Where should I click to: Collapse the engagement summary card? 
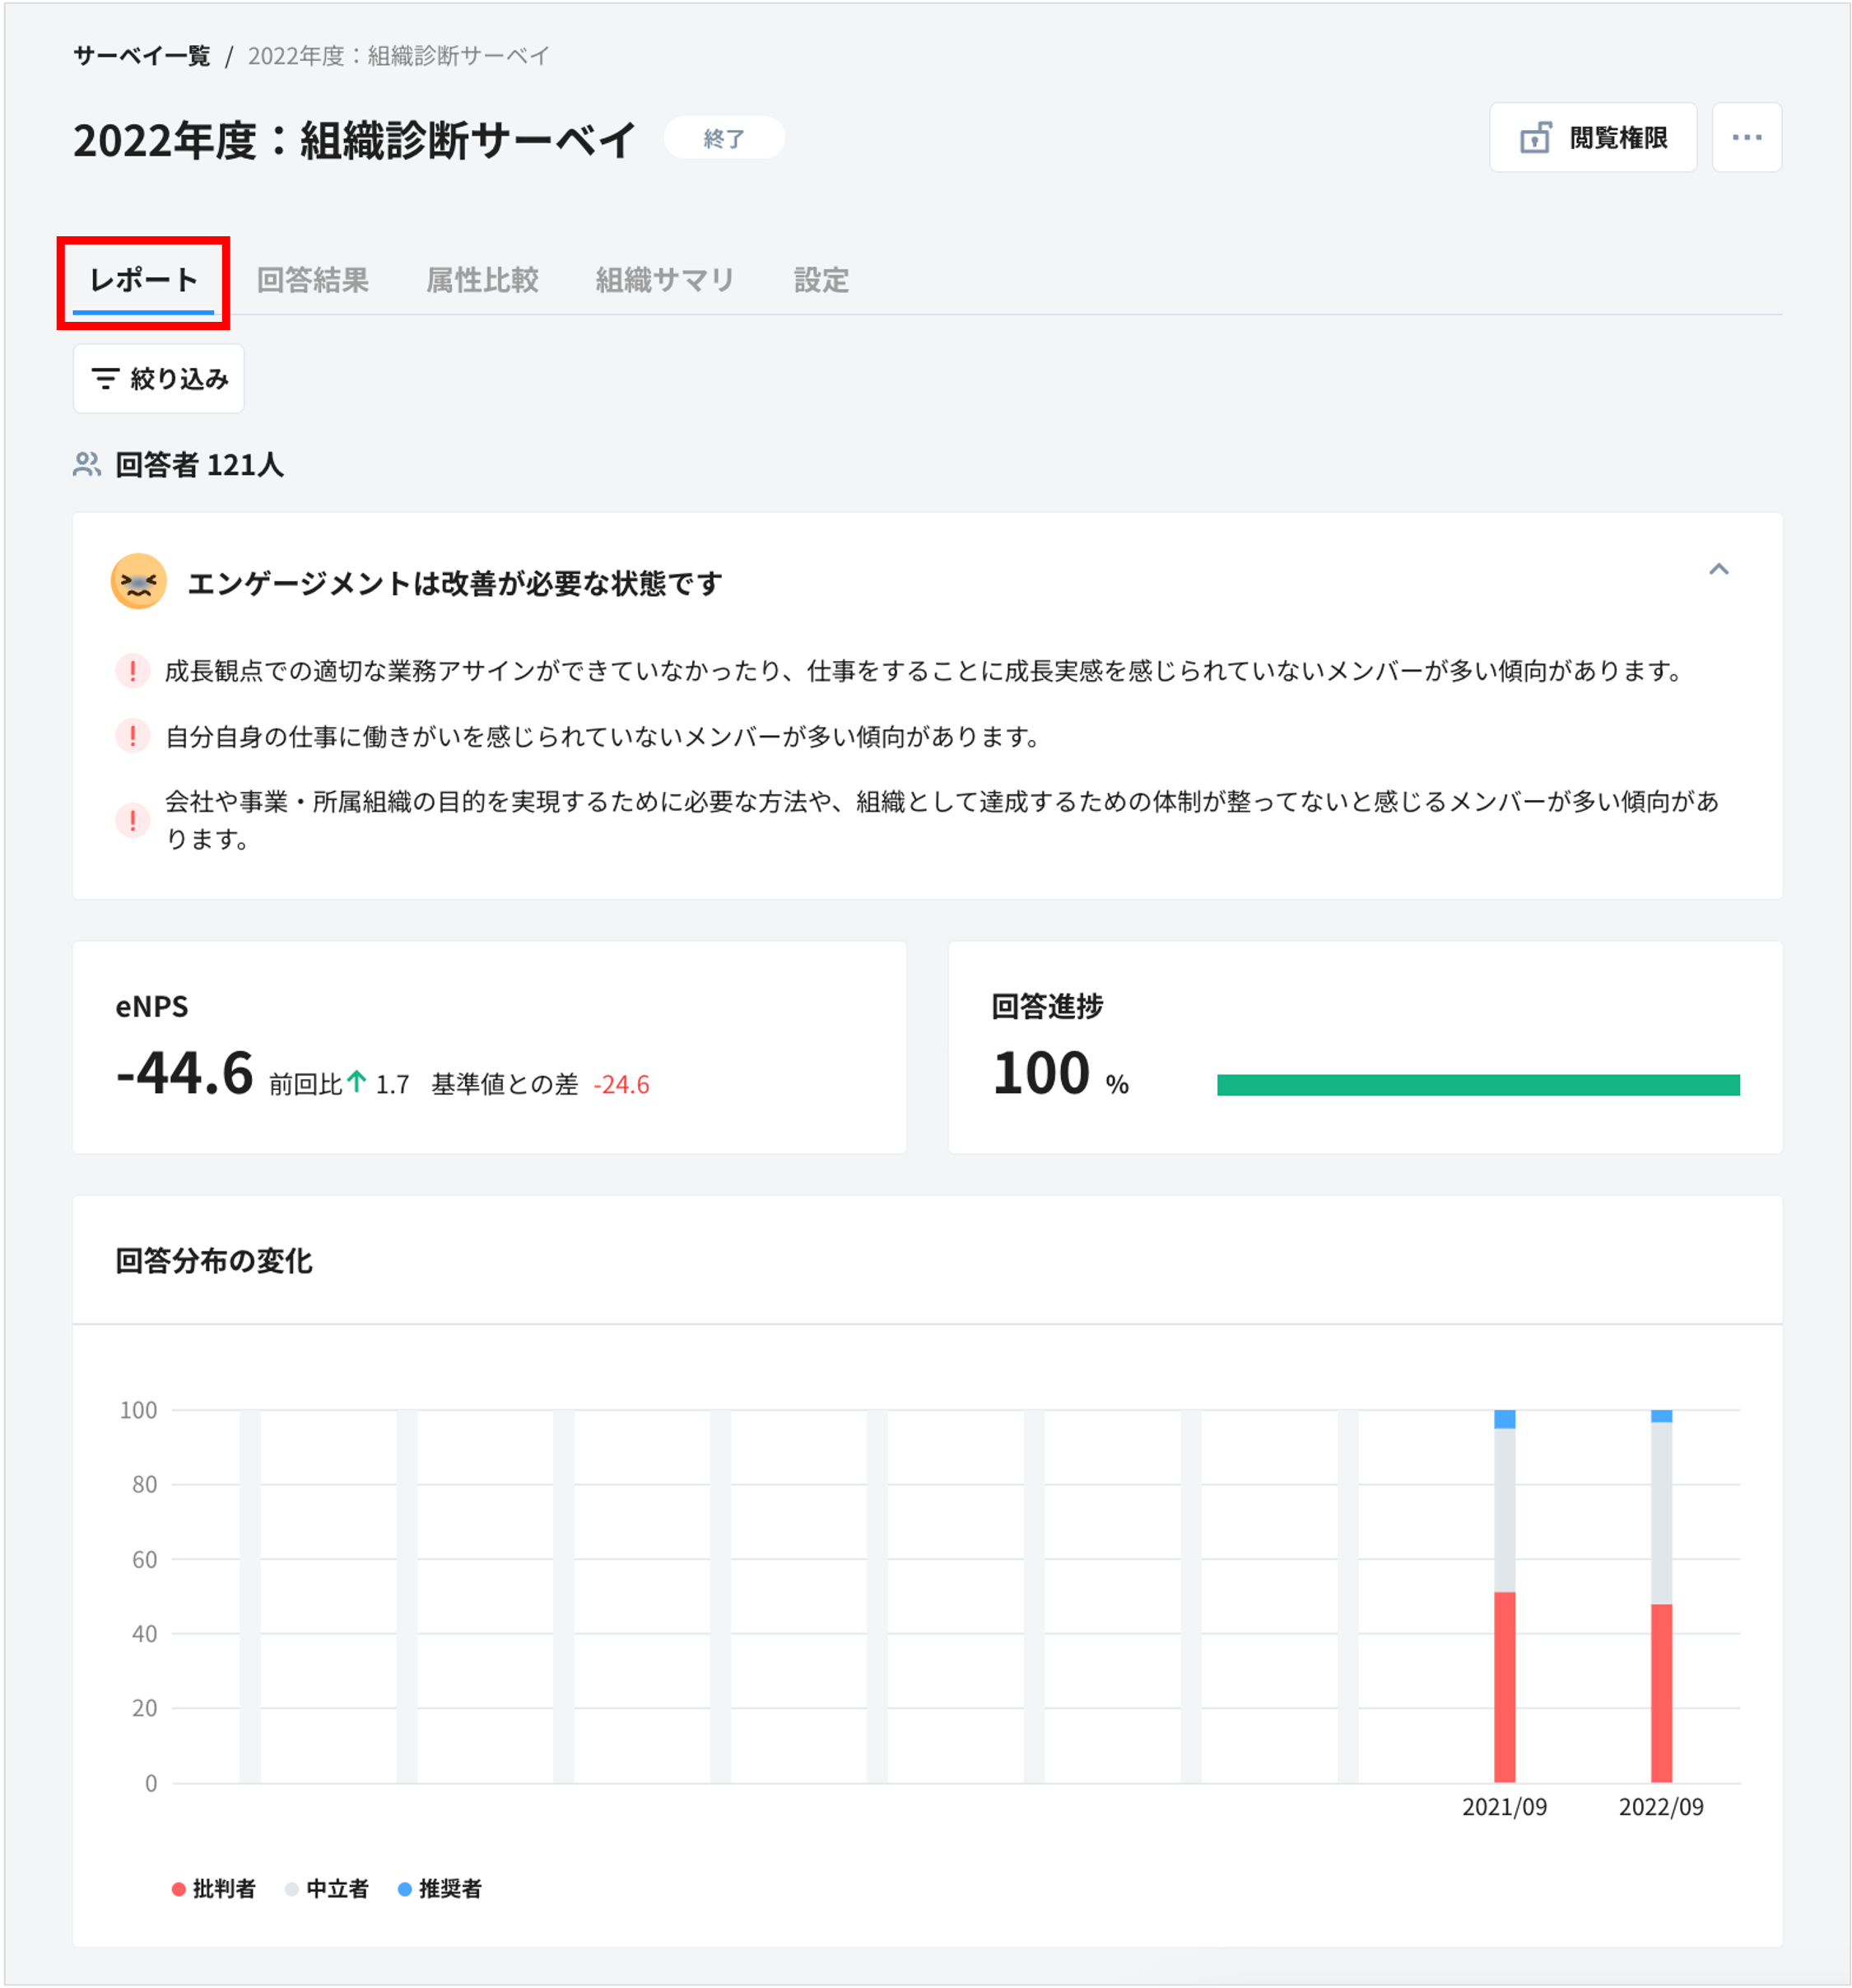click(x=1721, y=570)
